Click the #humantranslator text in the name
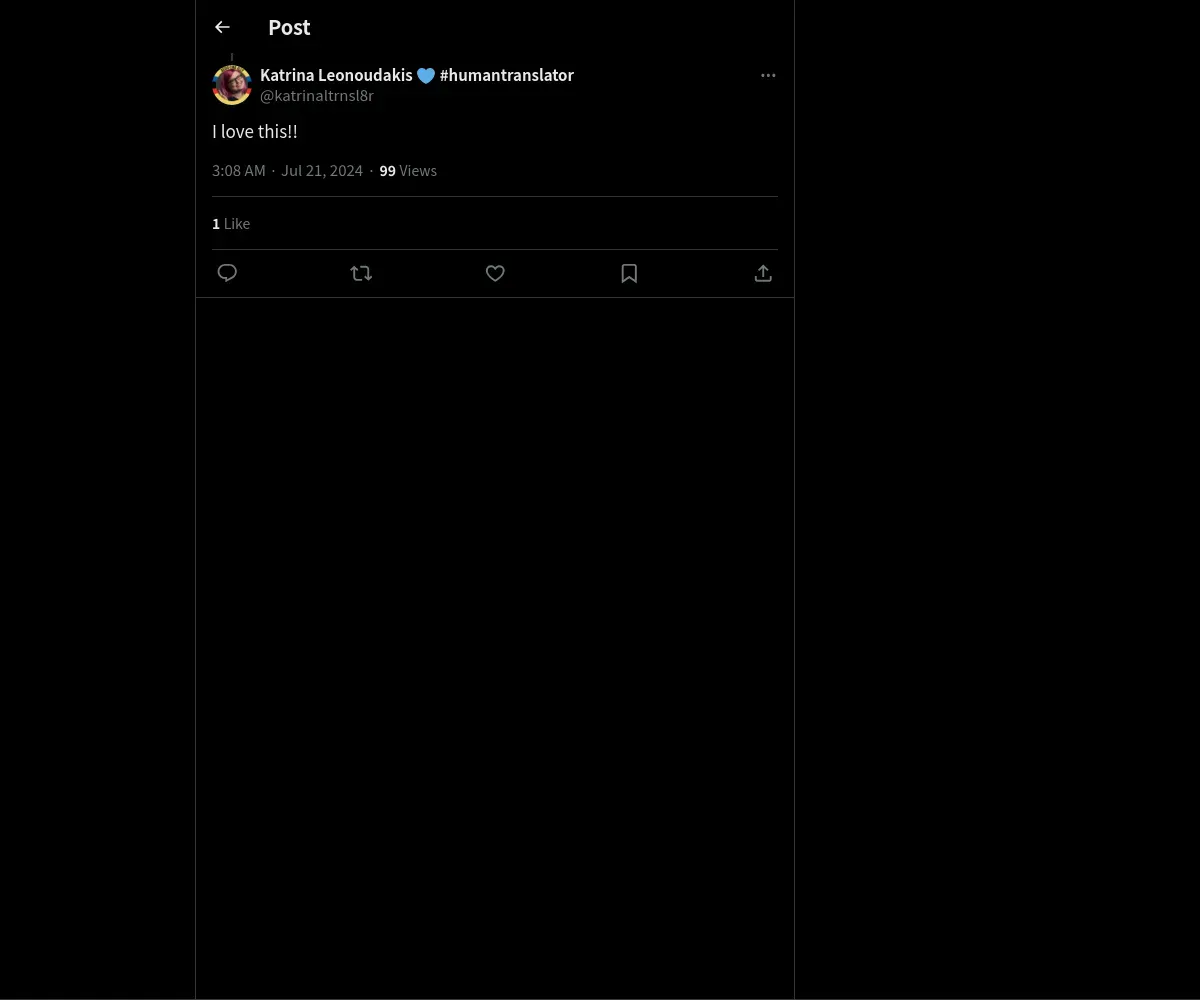The image size is (1200, 1000). click(507, 75)
